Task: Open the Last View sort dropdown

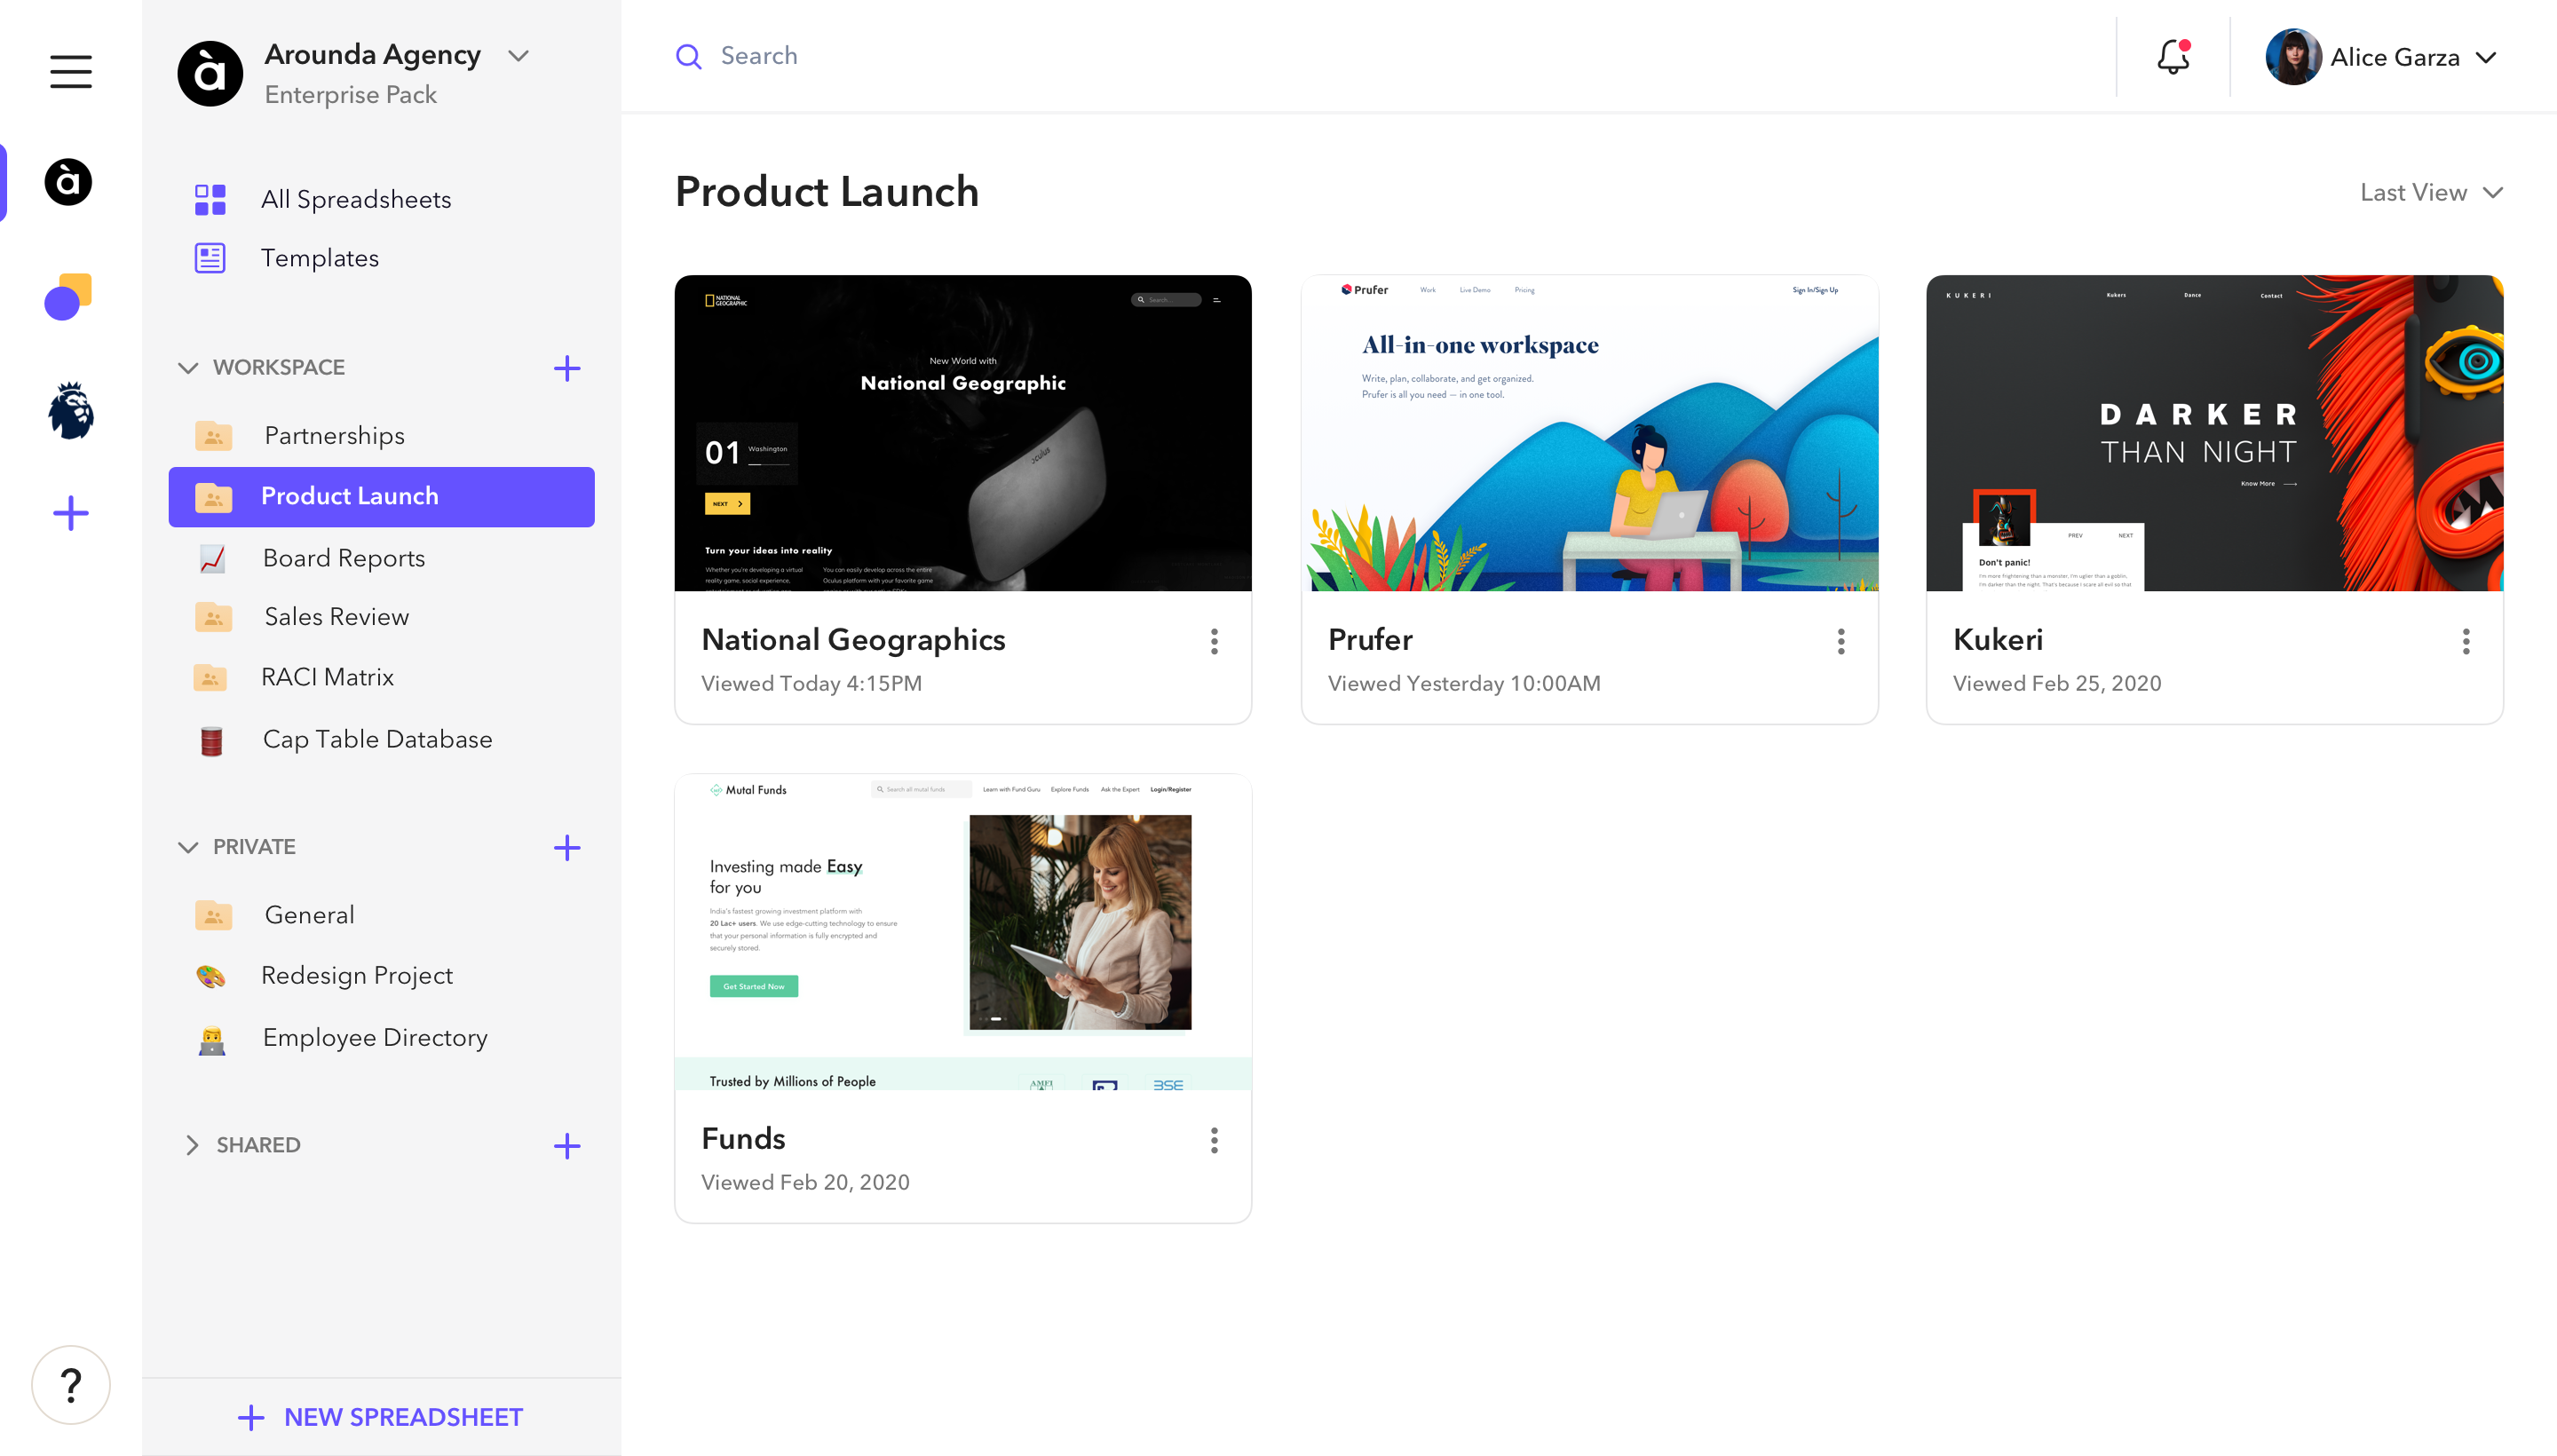Action: 2431,193
